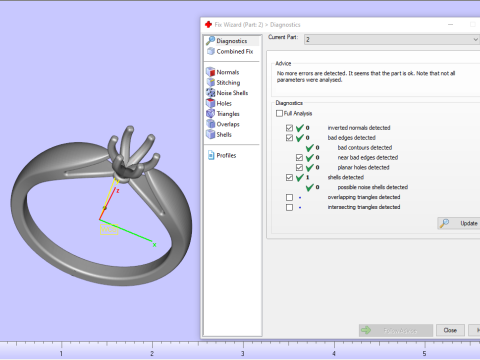Open the Triangles page
Image resolution: width=480 pixels, height=360 pixels.
[x=228, y=114]
